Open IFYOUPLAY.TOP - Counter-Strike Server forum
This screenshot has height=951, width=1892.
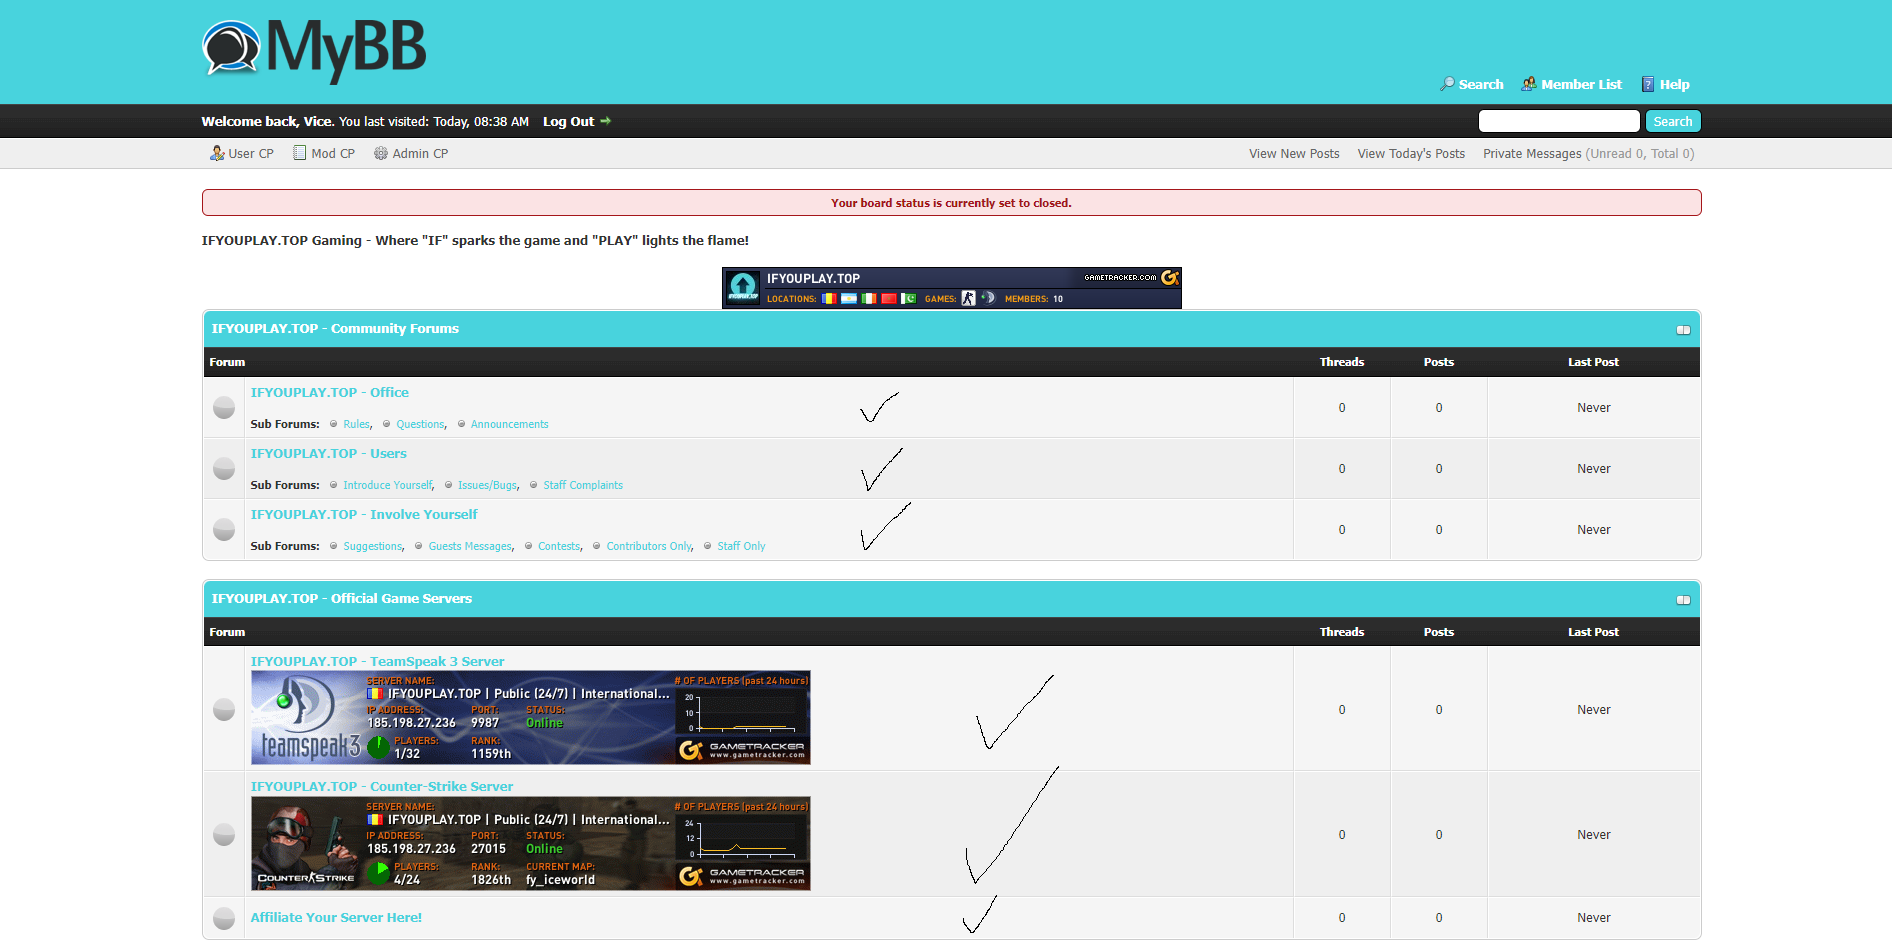point(382,787)
